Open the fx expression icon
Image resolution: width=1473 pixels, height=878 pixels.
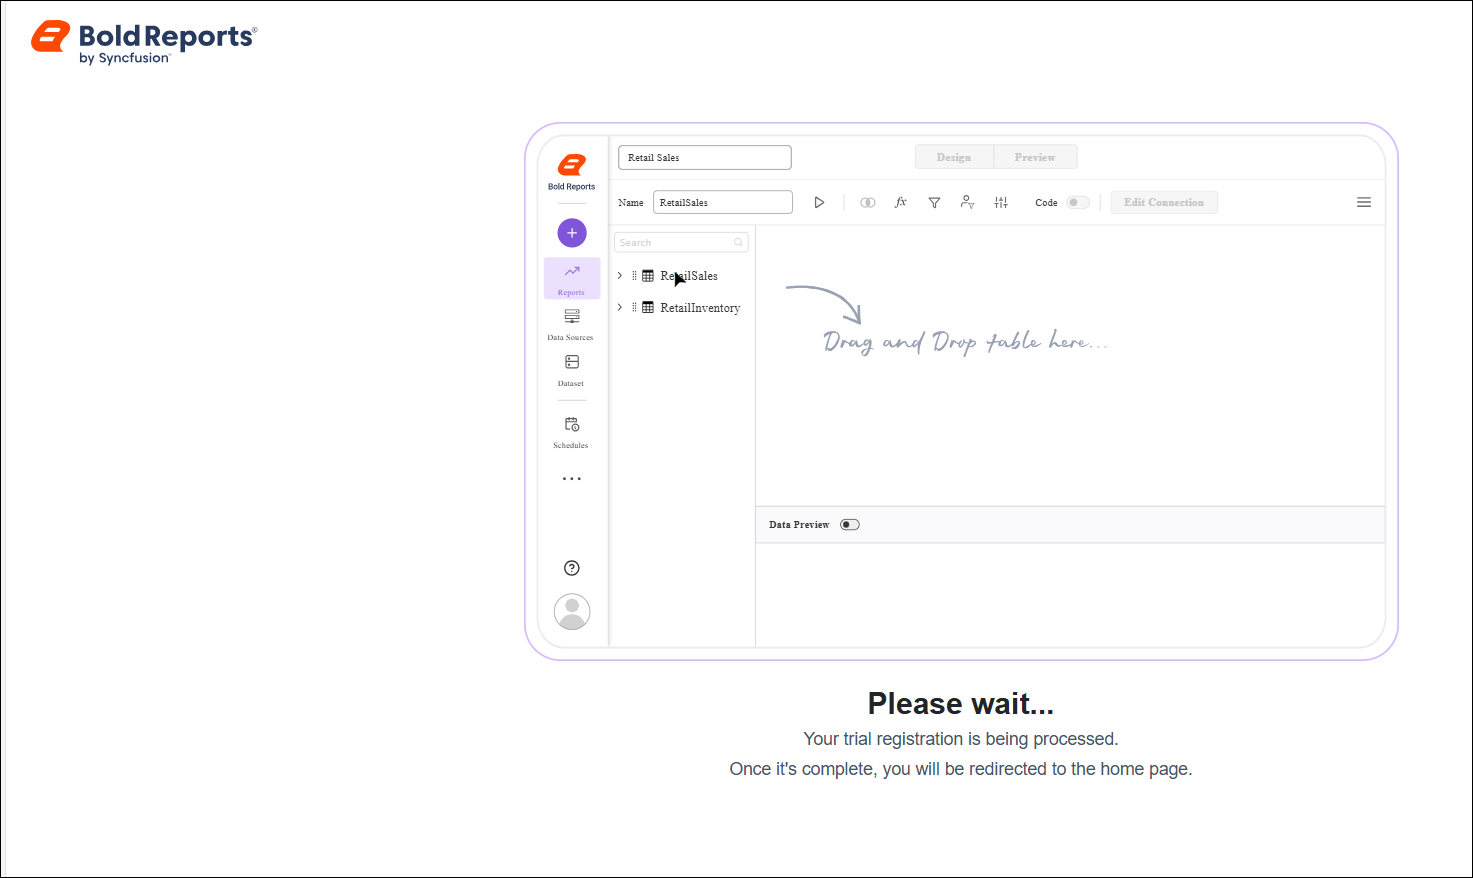[x=900, y=202]
